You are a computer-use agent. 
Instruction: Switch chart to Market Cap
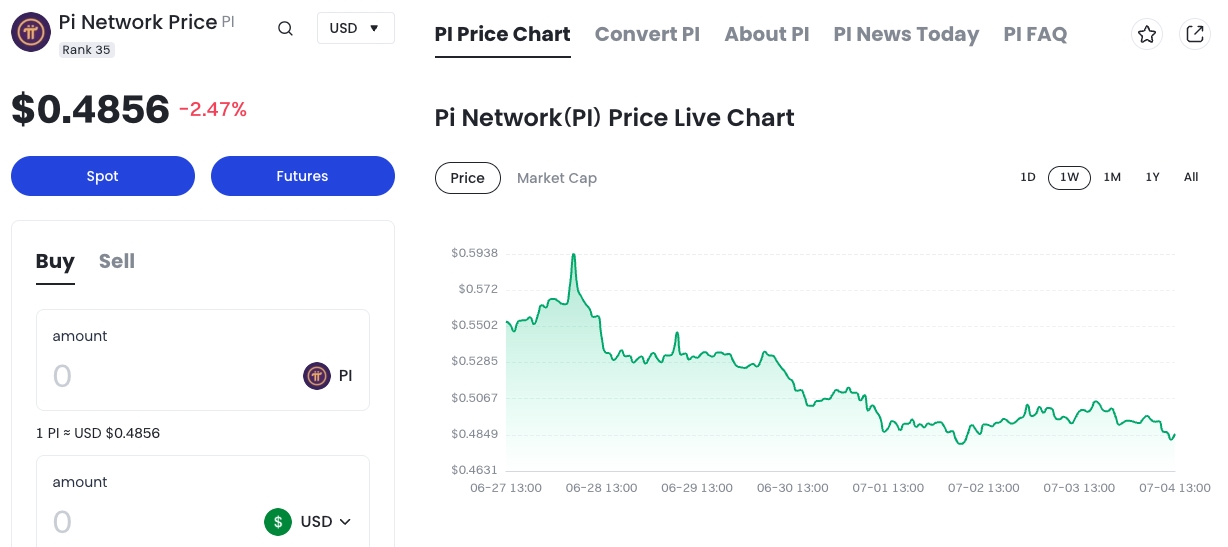point(556,178)
